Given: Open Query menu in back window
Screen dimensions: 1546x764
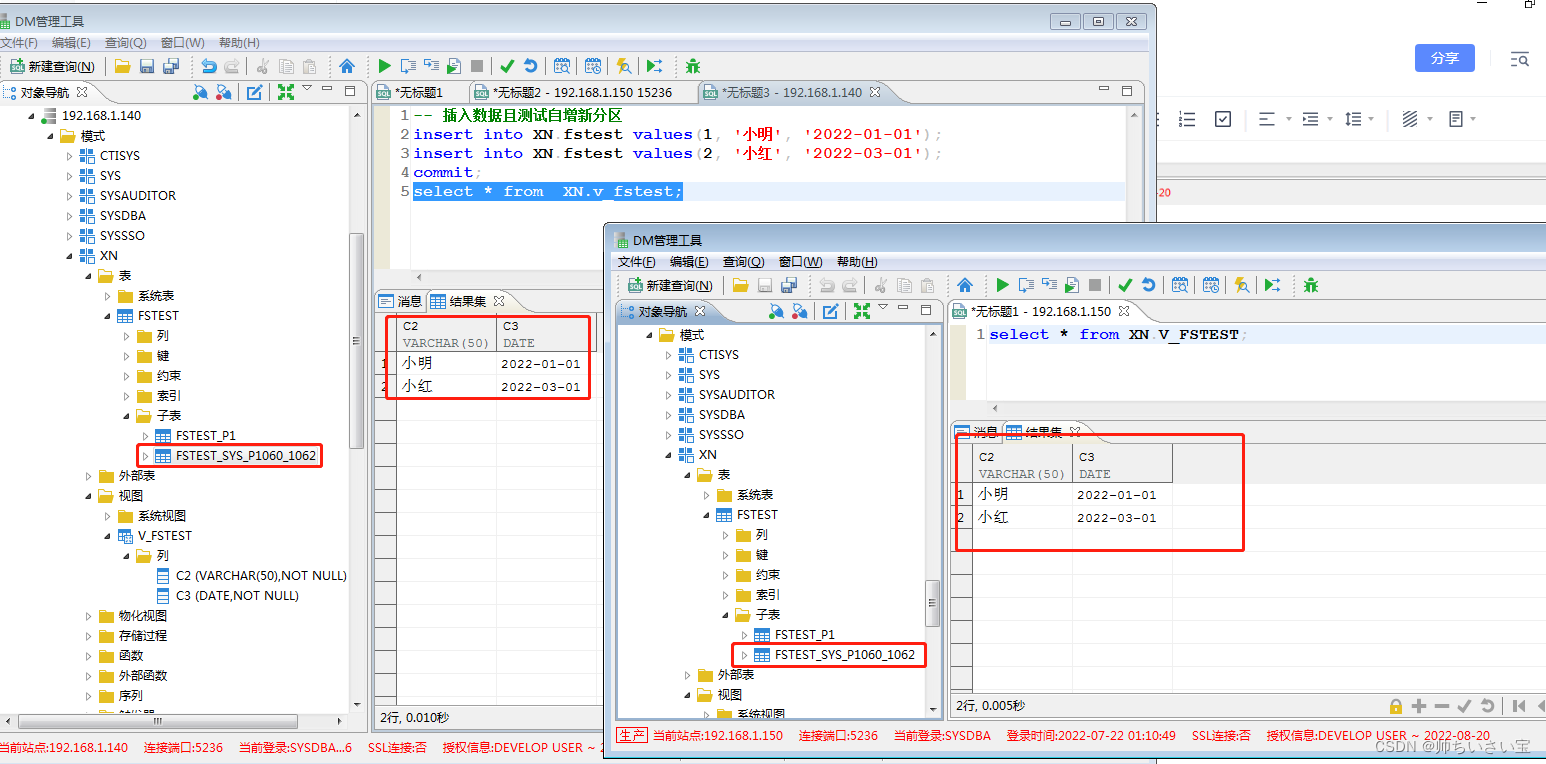Looking at the screenshot, I should [126, 43].
